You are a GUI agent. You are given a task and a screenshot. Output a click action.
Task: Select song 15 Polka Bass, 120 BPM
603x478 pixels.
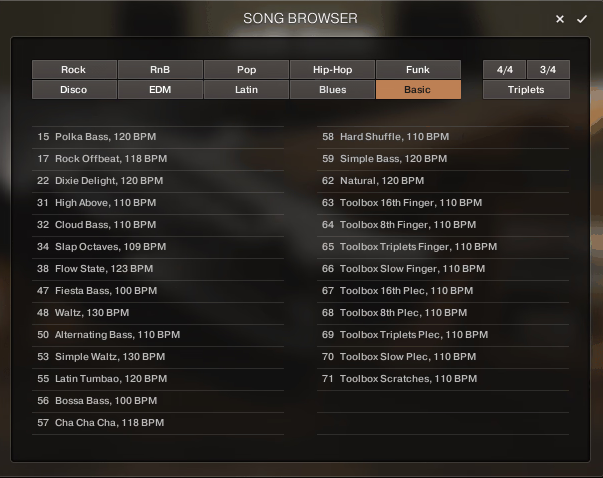158,137
